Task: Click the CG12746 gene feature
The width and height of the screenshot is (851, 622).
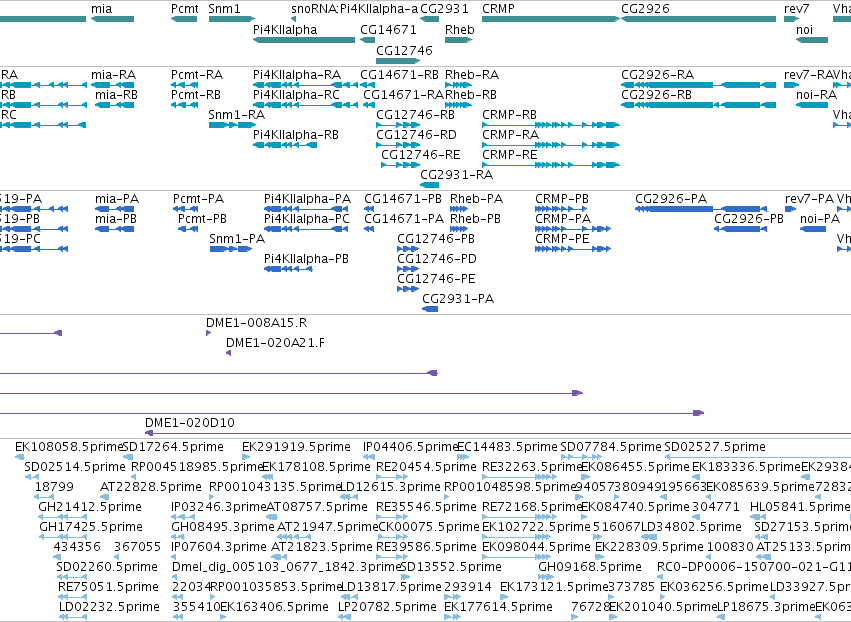Action: point(398,60)
